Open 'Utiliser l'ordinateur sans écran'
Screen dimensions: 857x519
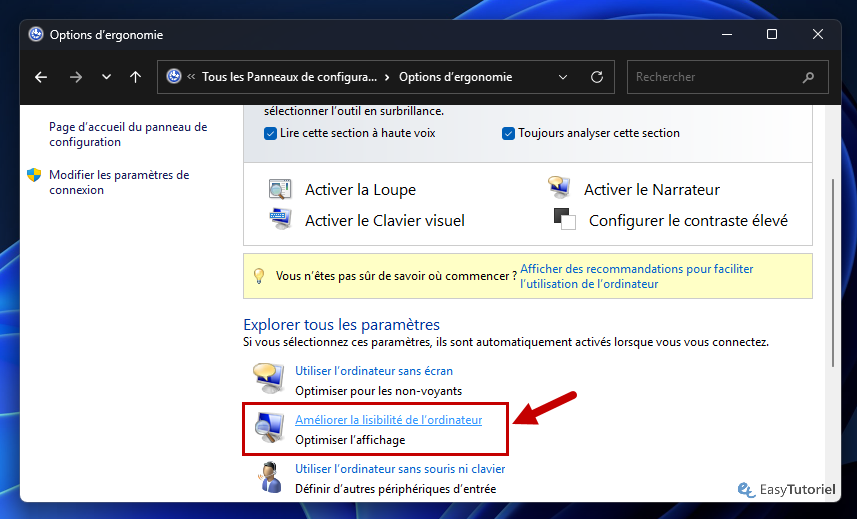374,371
